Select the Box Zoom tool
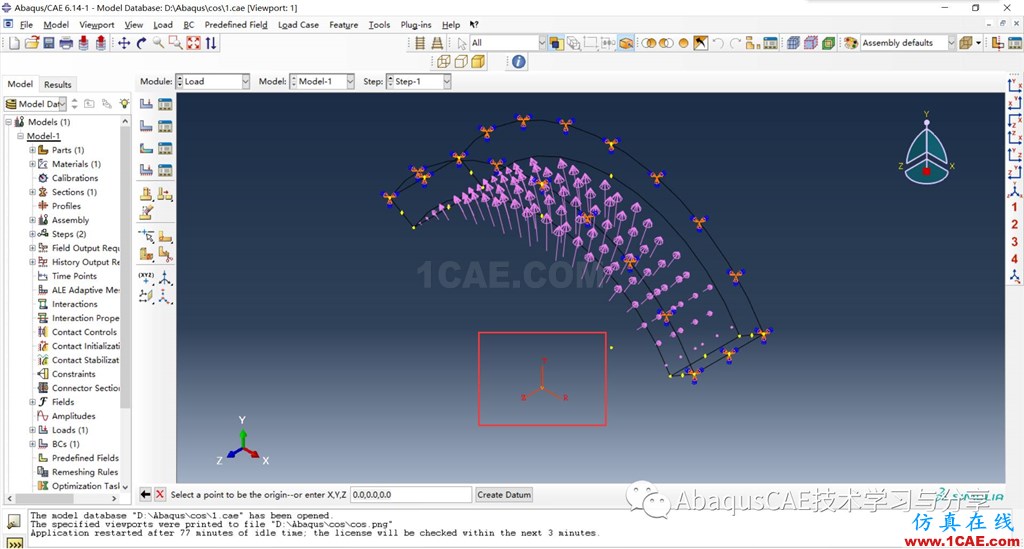Image resolution: width=1024 pixels, height=549 pixels. pos(176,43)
